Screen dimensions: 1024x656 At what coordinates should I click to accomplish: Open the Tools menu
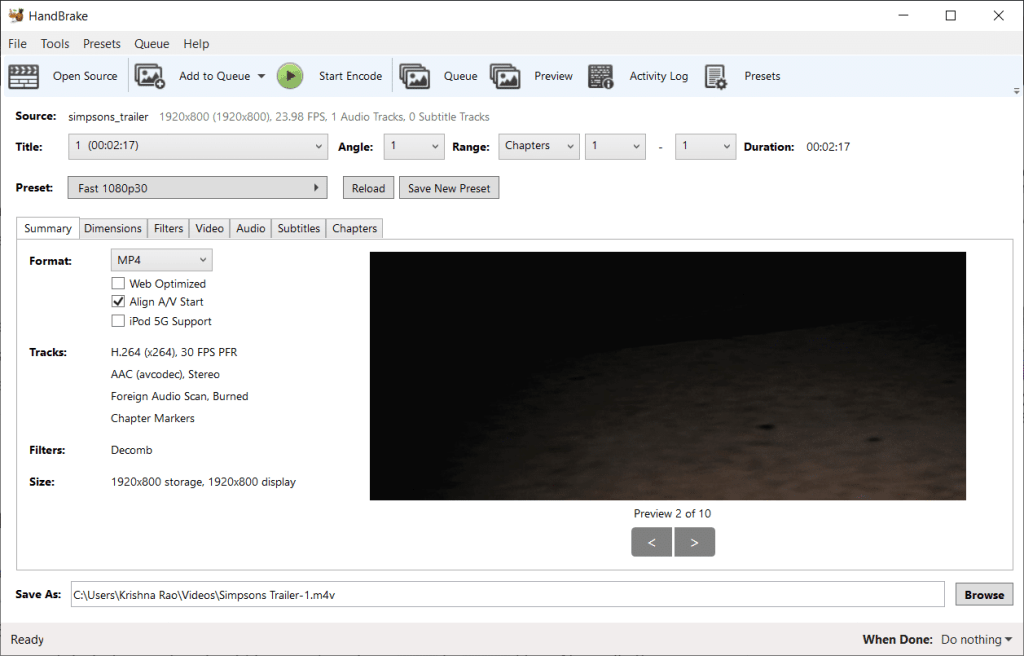click(x=55, y=44)
